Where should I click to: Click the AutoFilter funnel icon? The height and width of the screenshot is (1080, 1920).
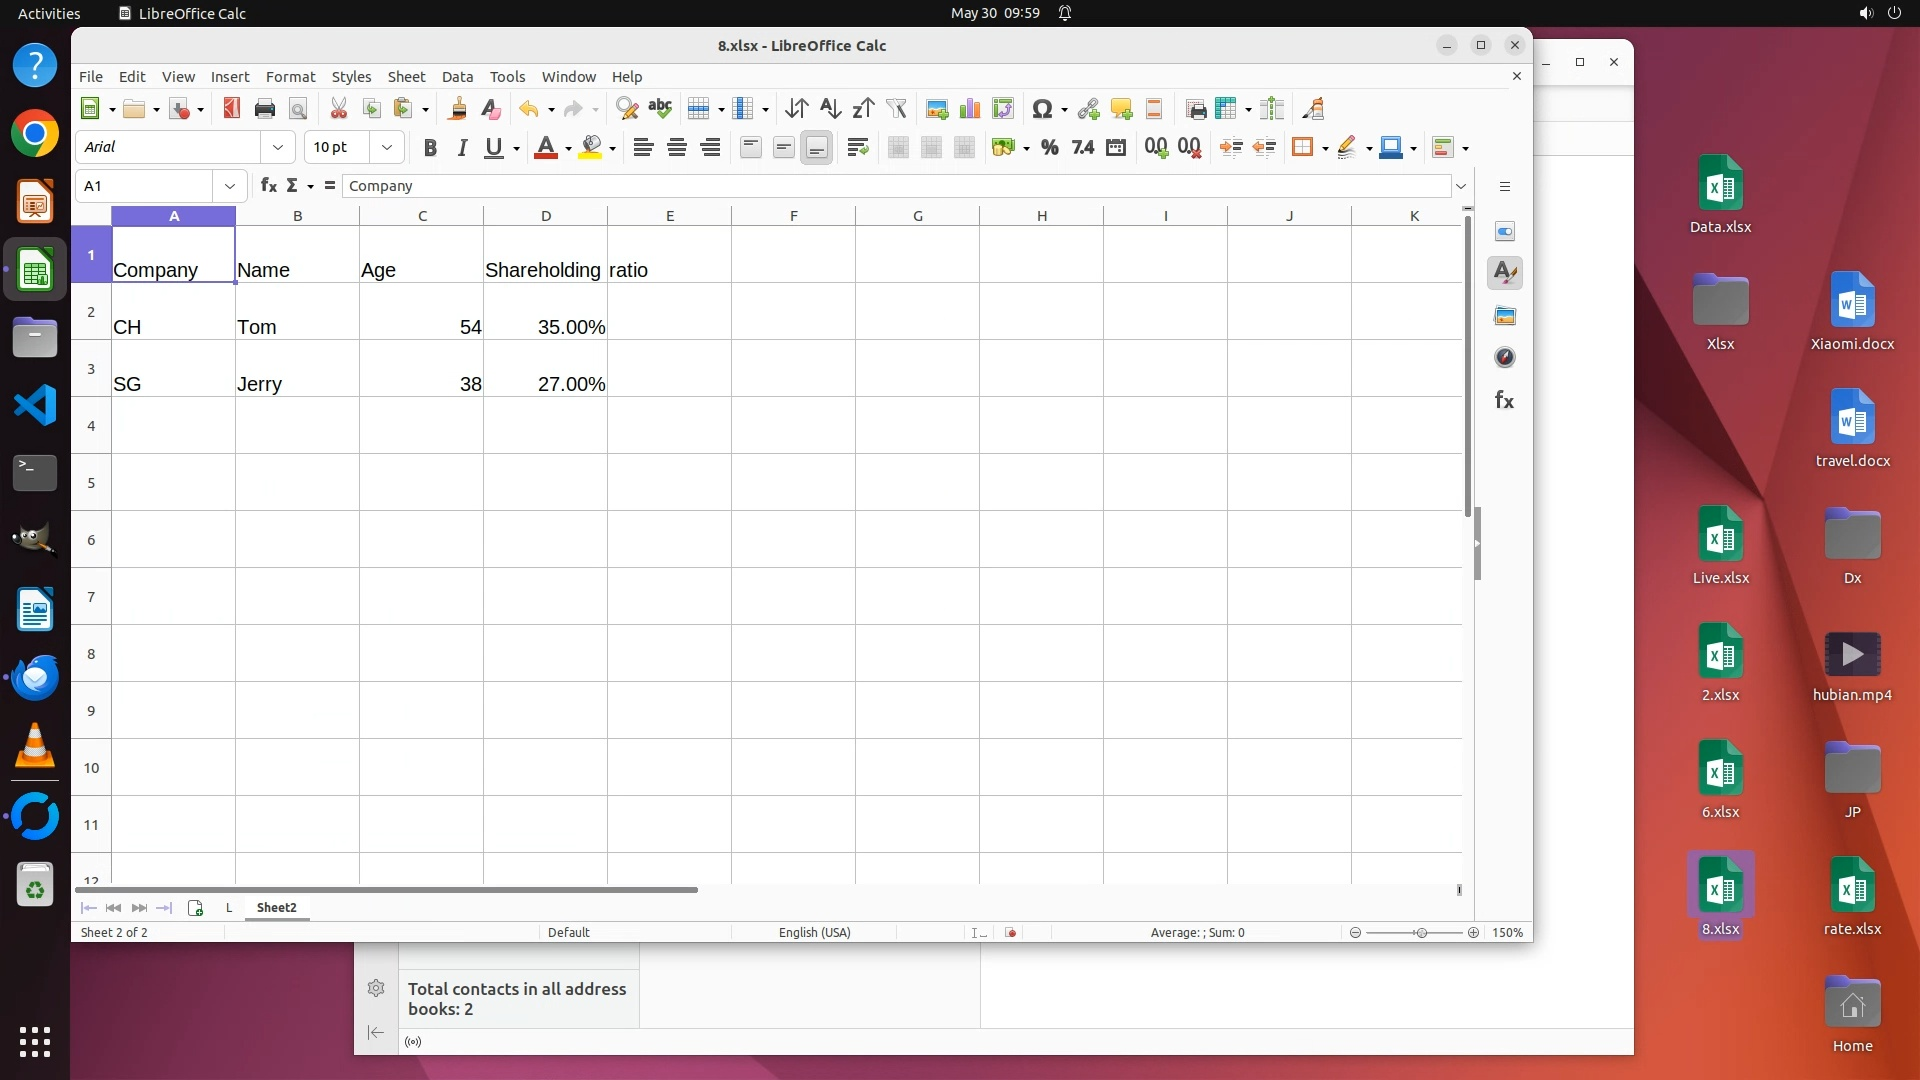[x=896, y=109]
